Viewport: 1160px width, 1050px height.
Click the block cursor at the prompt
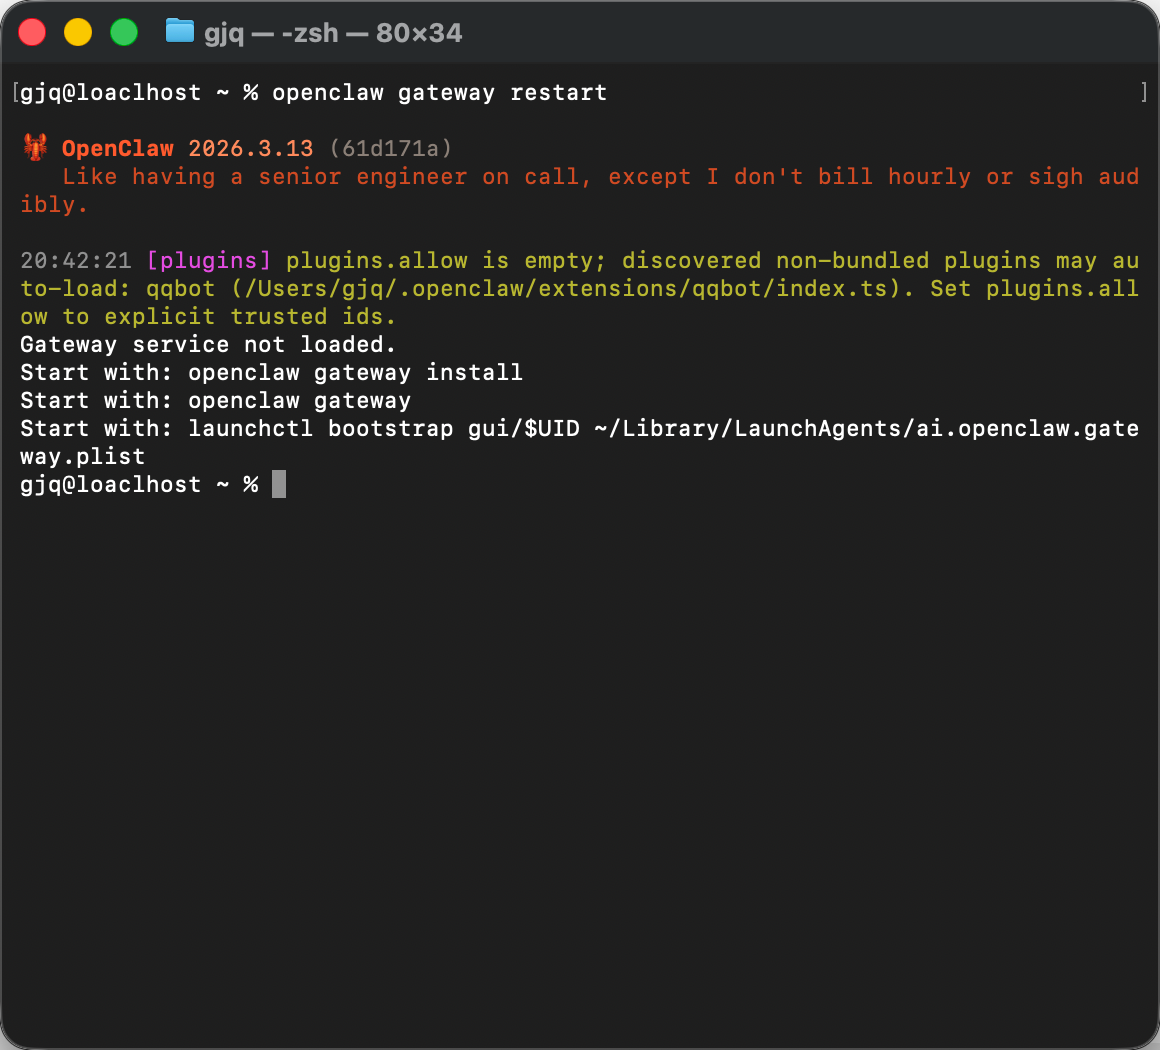(x=279, y=485)
